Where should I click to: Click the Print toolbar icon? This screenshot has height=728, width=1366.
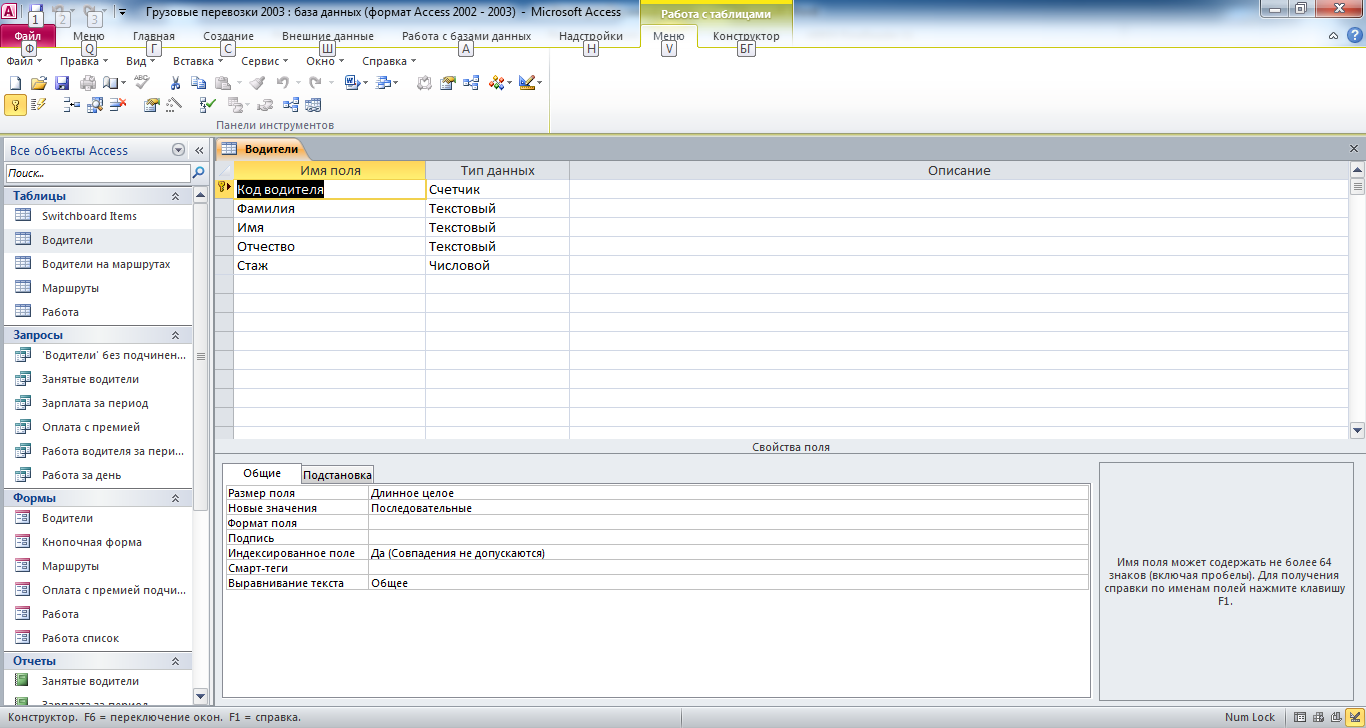(88, 83)
